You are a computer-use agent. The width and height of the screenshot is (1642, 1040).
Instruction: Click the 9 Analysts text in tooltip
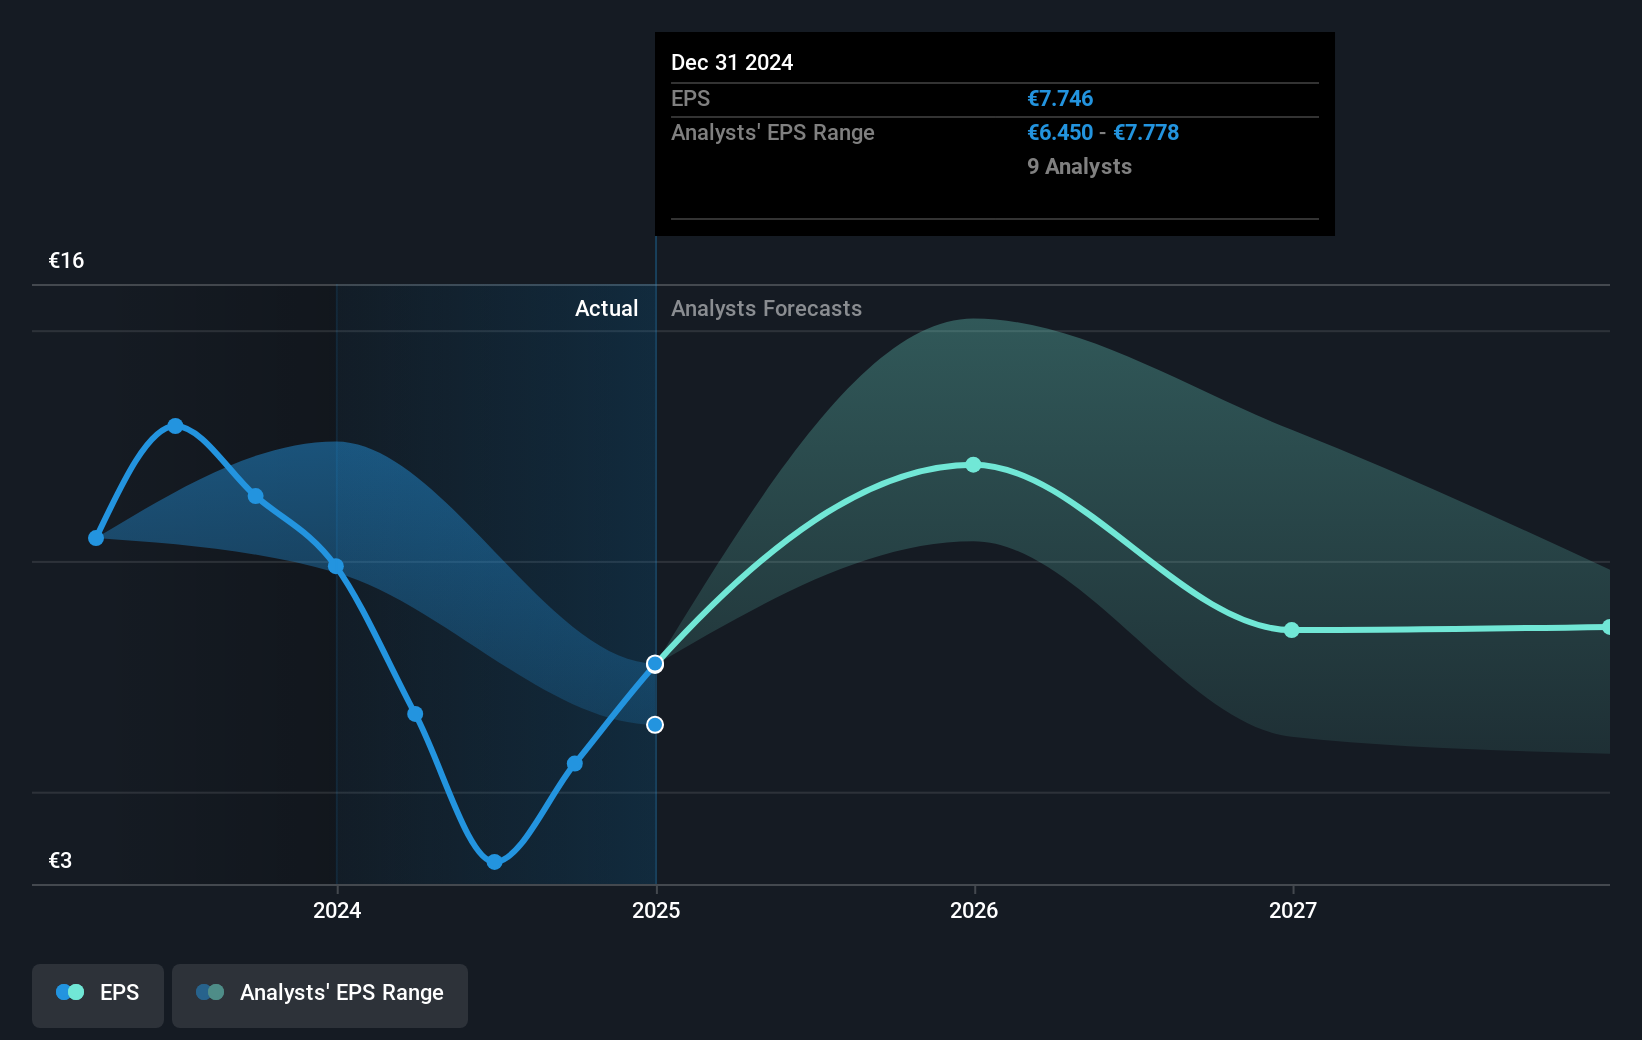click(1079, 167)
